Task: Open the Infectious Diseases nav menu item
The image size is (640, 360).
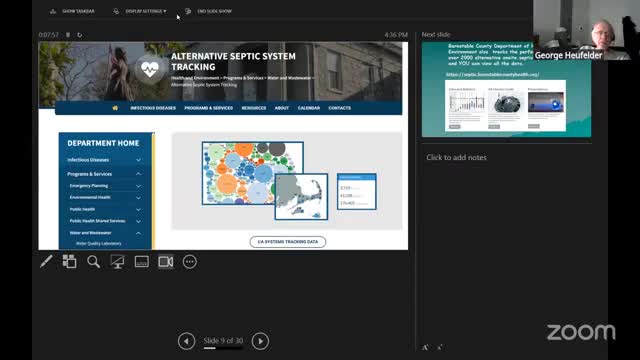Action: click(x=153, y=108)
